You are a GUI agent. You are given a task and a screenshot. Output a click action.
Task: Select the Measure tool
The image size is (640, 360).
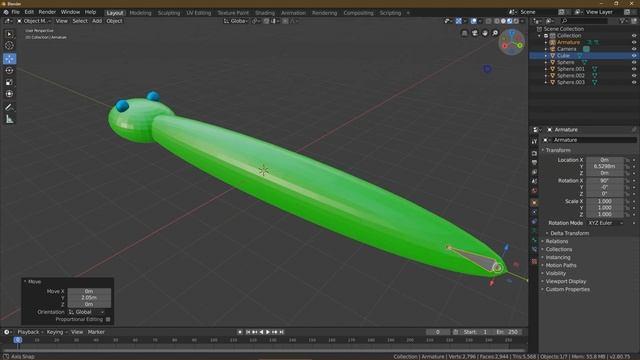(9, 119)
